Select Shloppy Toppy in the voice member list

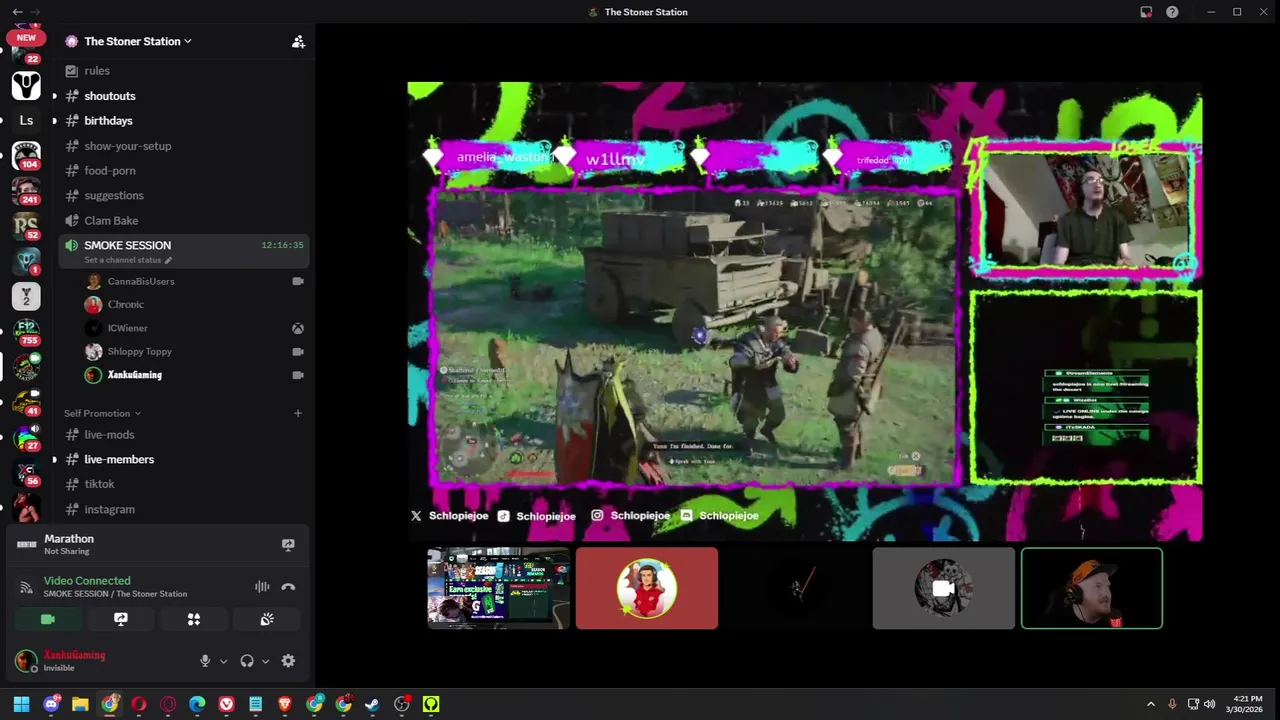click(x=139, y=352)
